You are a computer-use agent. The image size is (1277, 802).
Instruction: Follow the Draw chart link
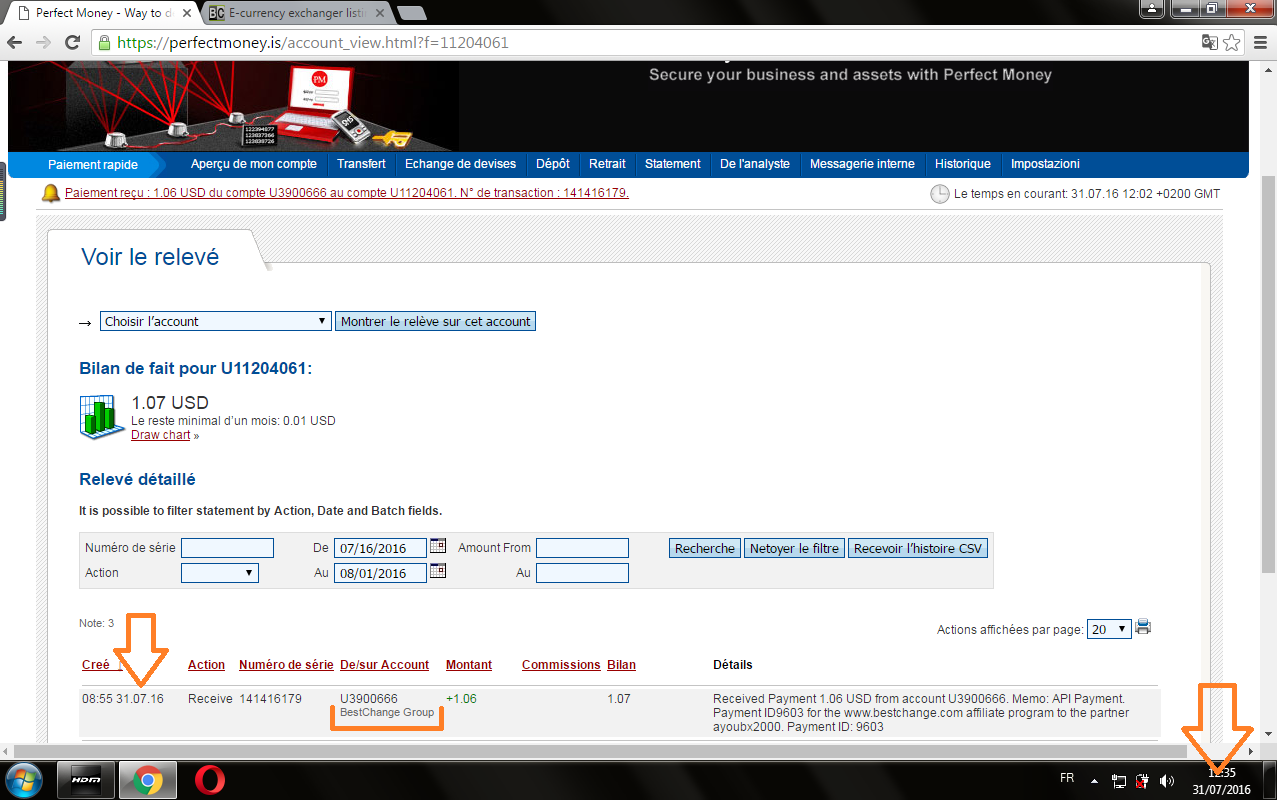click(160, 435)
